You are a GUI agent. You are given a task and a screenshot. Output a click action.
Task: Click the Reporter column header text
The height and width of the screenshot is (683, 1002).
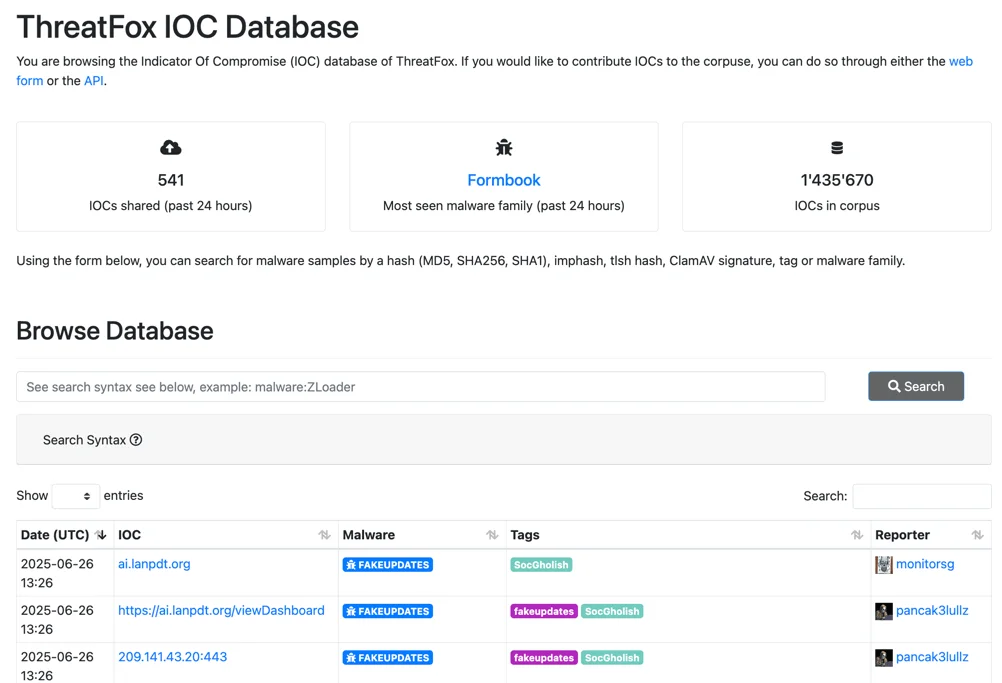coord(902,535)
